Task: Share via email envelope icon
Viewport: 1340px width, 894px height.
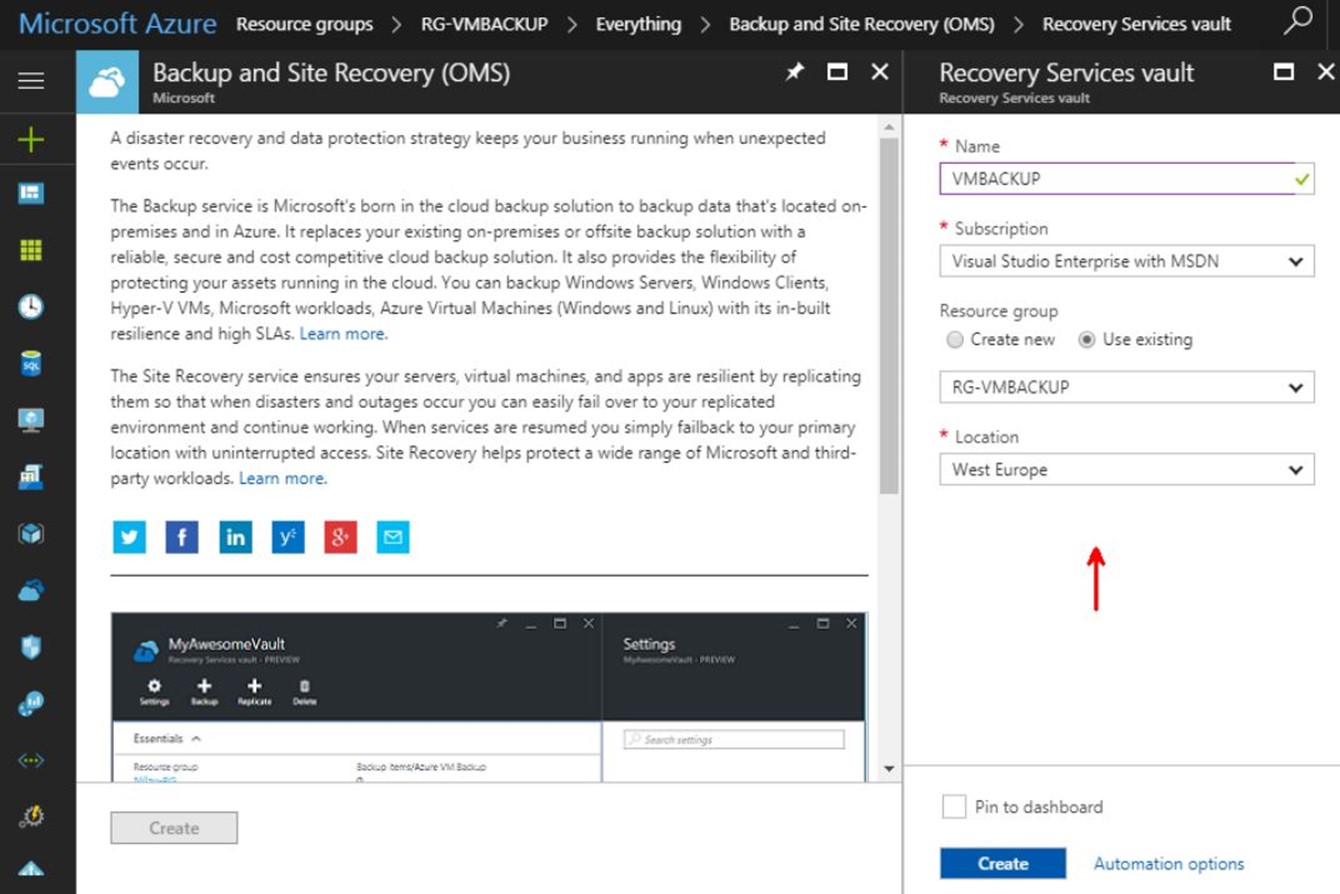Action: (x=393, y=537)
